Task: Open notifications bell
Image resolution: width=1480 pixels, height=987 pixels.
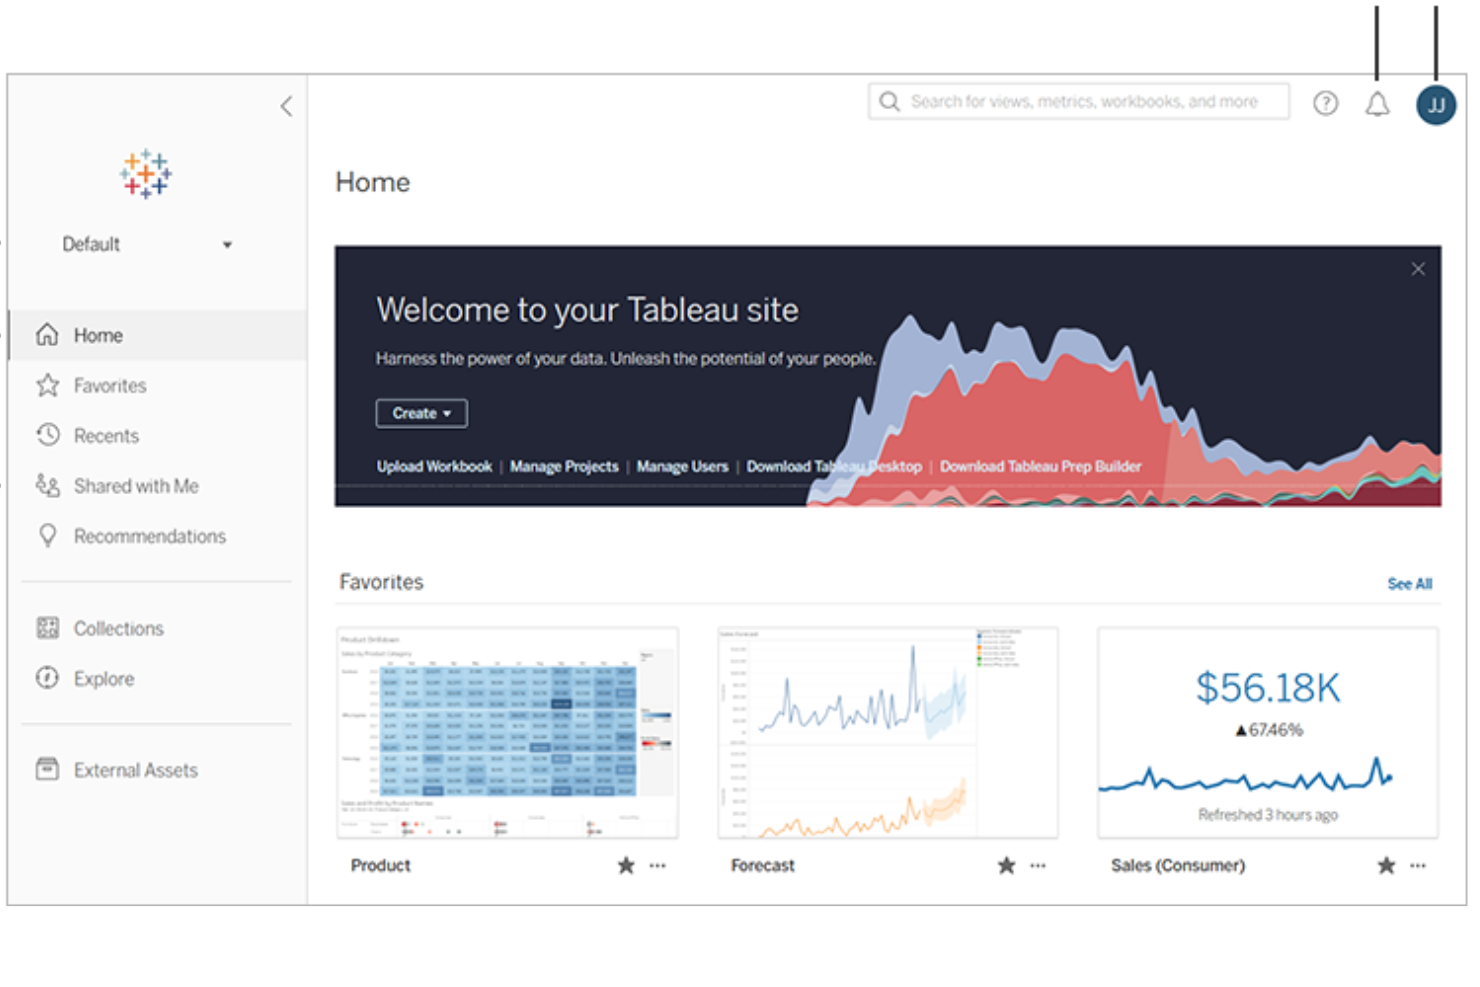Action: [1377, 104]
